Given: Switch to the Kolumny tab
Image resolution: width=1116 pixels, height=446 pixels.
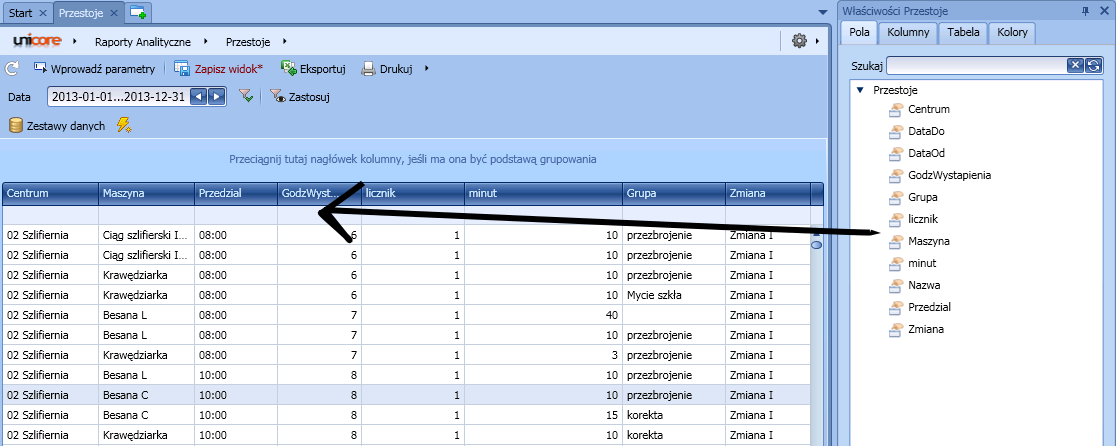Looking at the screenshot, I should tap(907, 32).
